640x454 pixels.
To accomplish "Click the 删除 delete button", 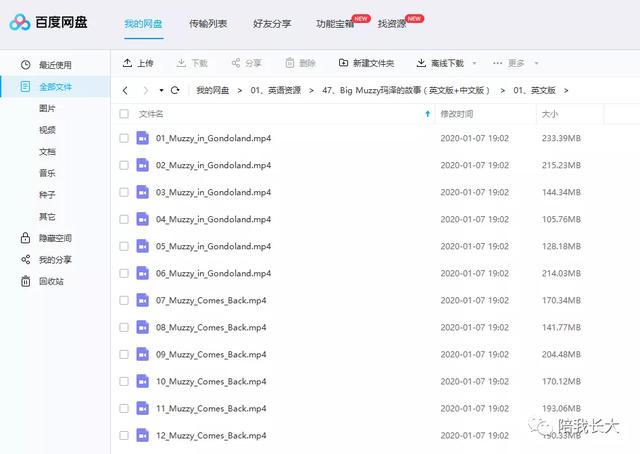I will click(300, 63).
